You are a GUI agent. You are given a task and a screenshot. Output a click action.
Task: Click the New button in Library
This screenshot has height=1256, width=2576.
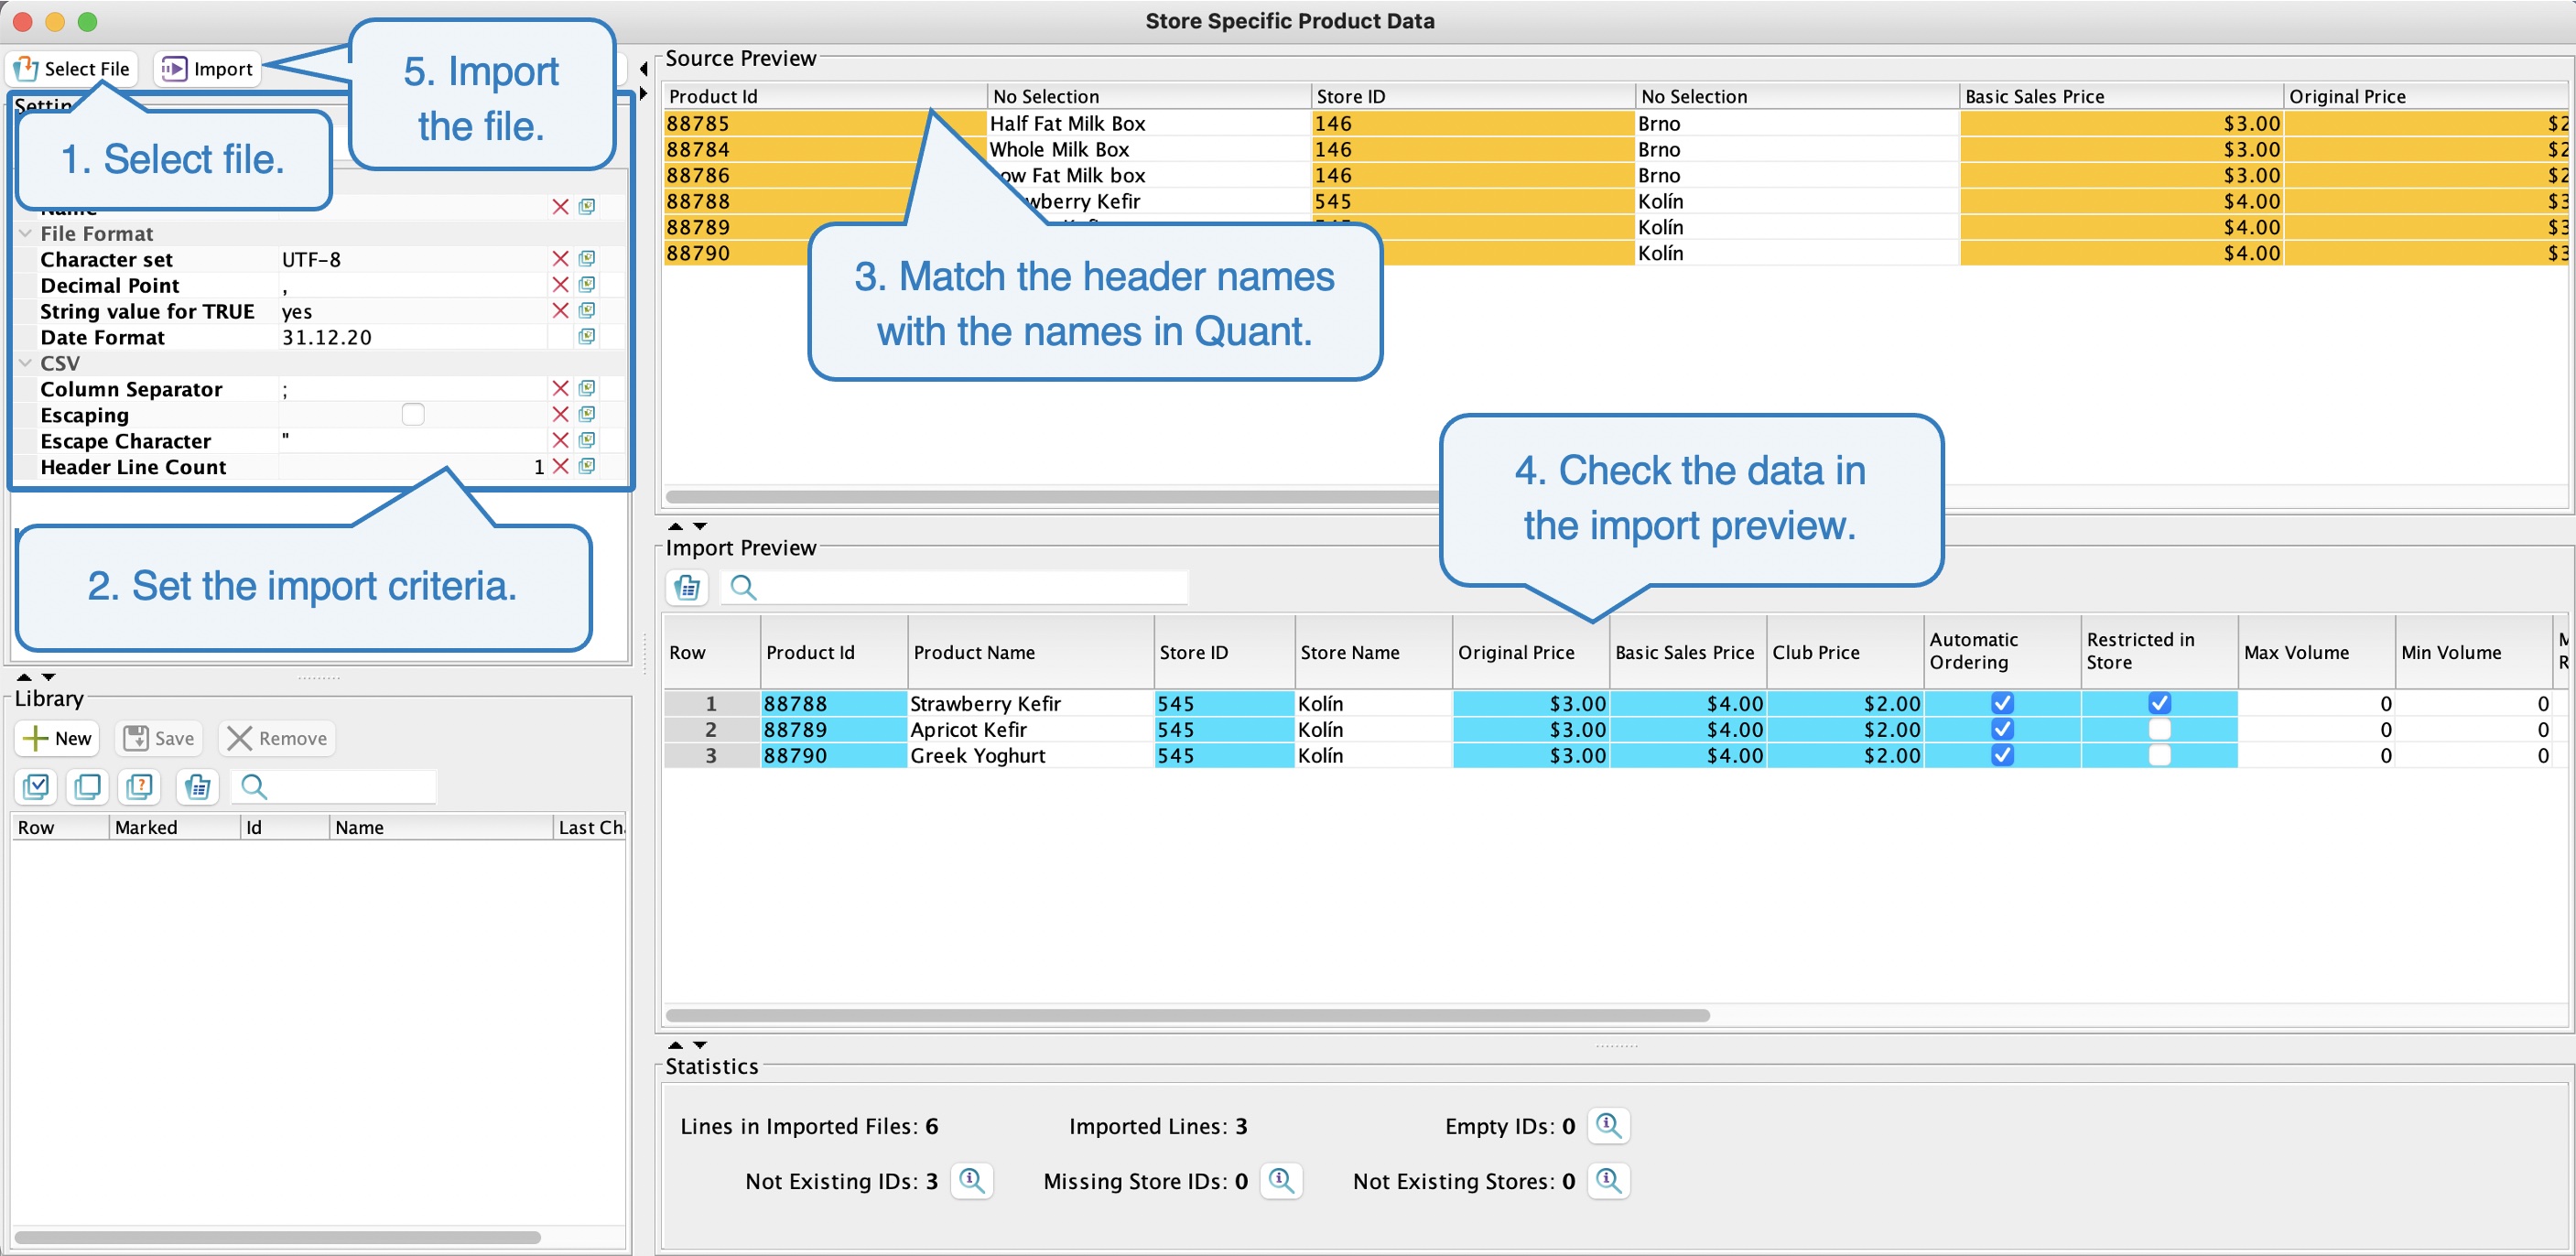point(57,739)
